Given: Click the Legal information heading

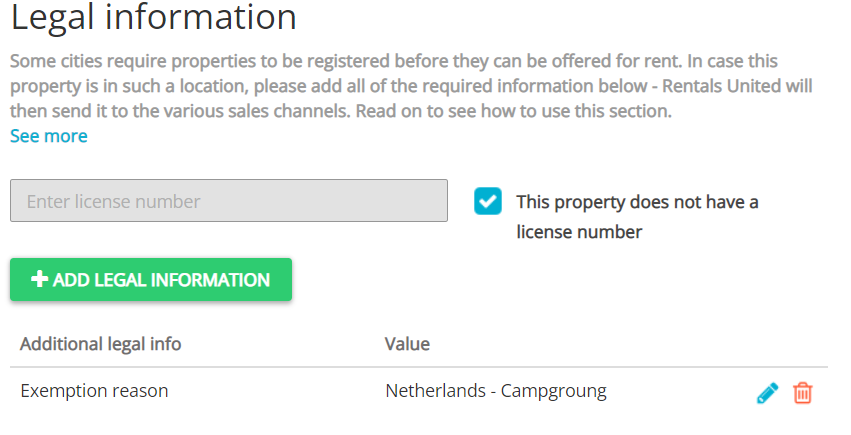Looking at the screenshot, I should 154,18.
